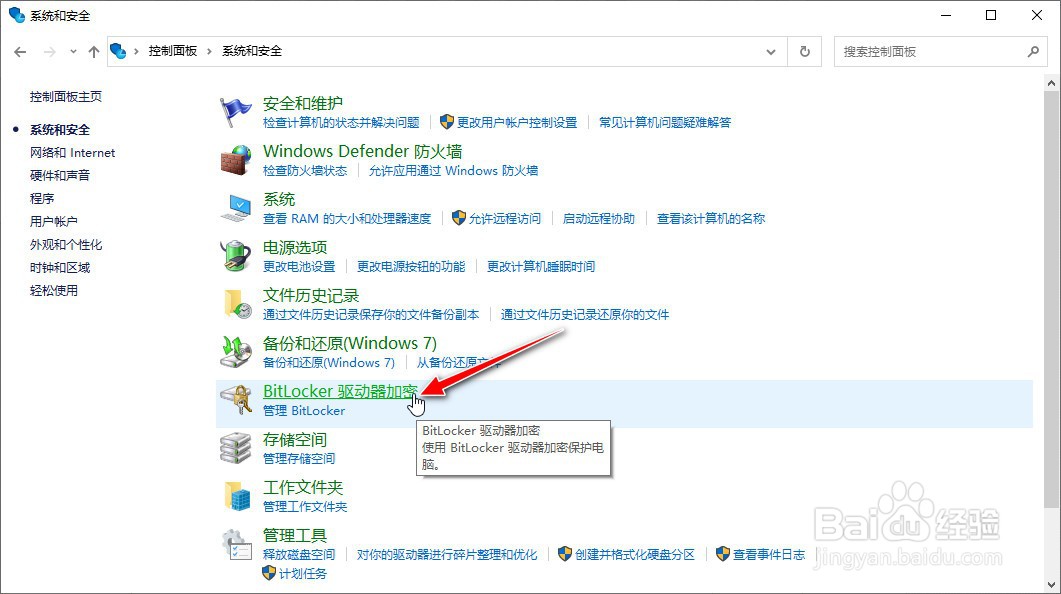This screenshot has width=1061, height=594.
Task: Click the scrollbar up arrow
Action: pos(1051,83)
